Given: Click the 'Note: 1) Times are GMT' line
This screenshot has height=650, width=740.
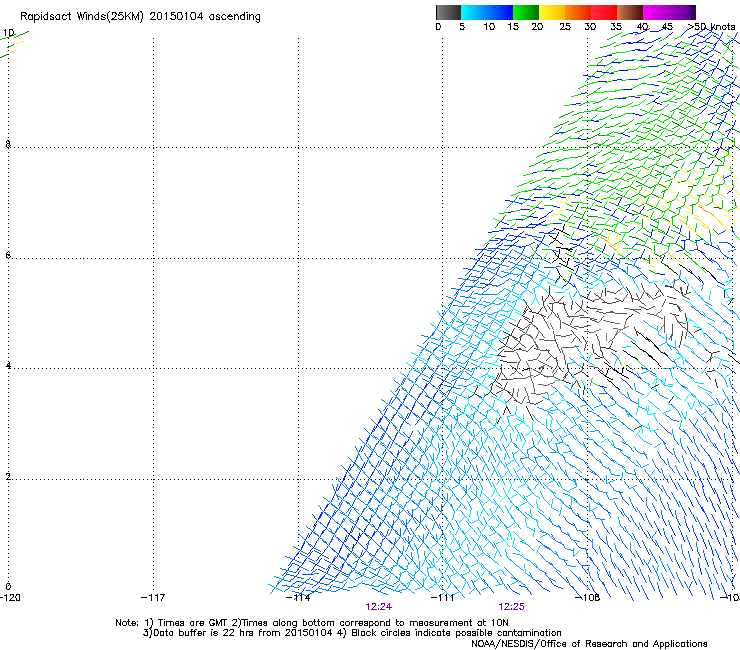Looking at the screenshot, I should click(x=311, y=623).
